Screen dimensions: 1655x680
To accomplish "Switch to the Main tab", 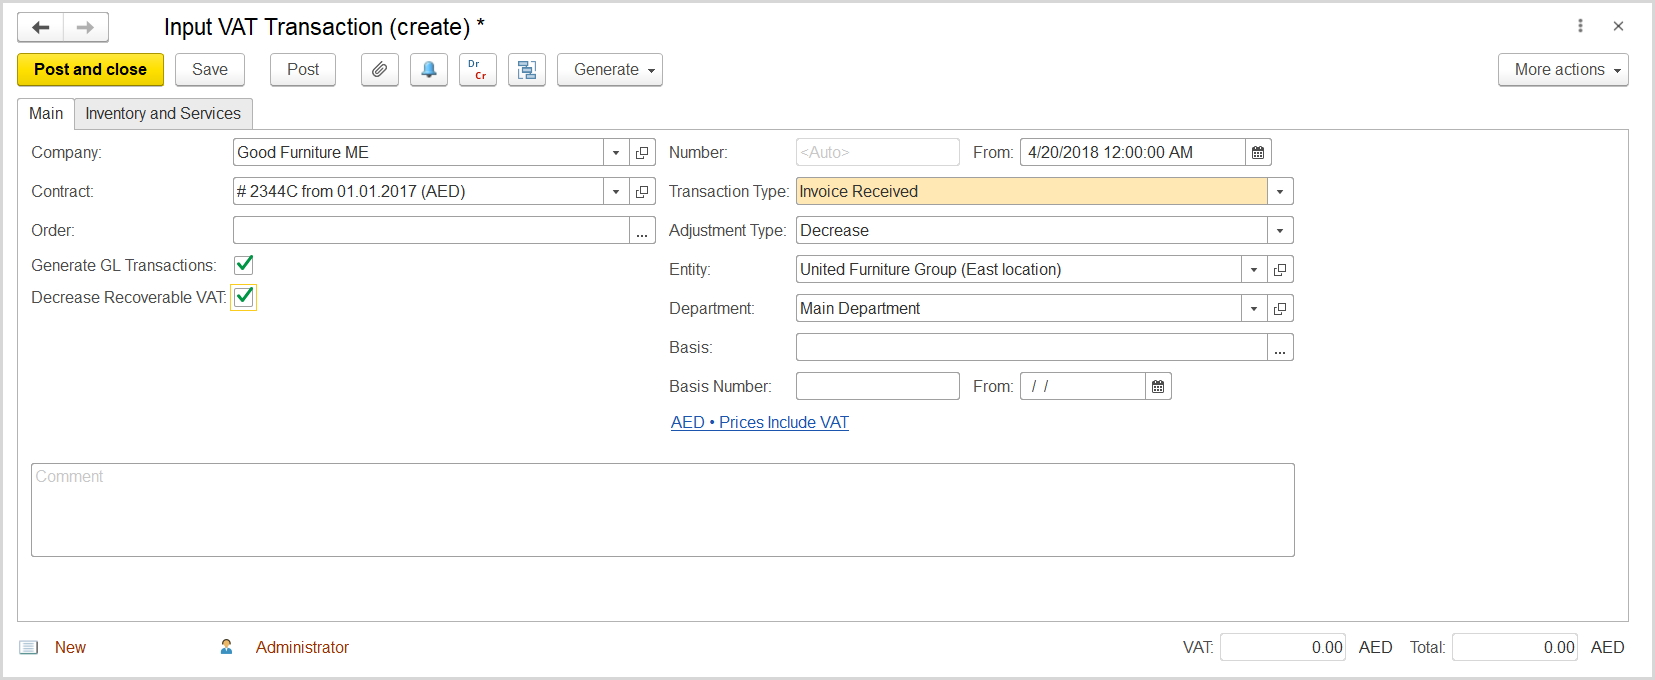I will click(46, 113).
